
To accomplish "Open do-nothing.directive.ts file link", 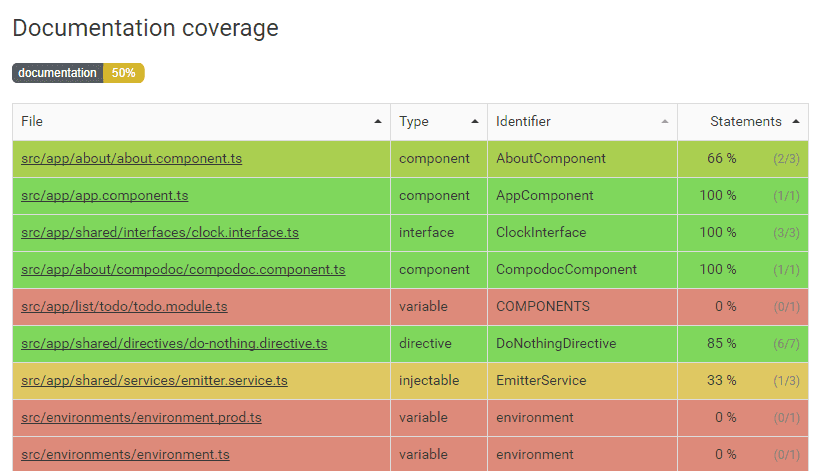I will pos(174,344).
